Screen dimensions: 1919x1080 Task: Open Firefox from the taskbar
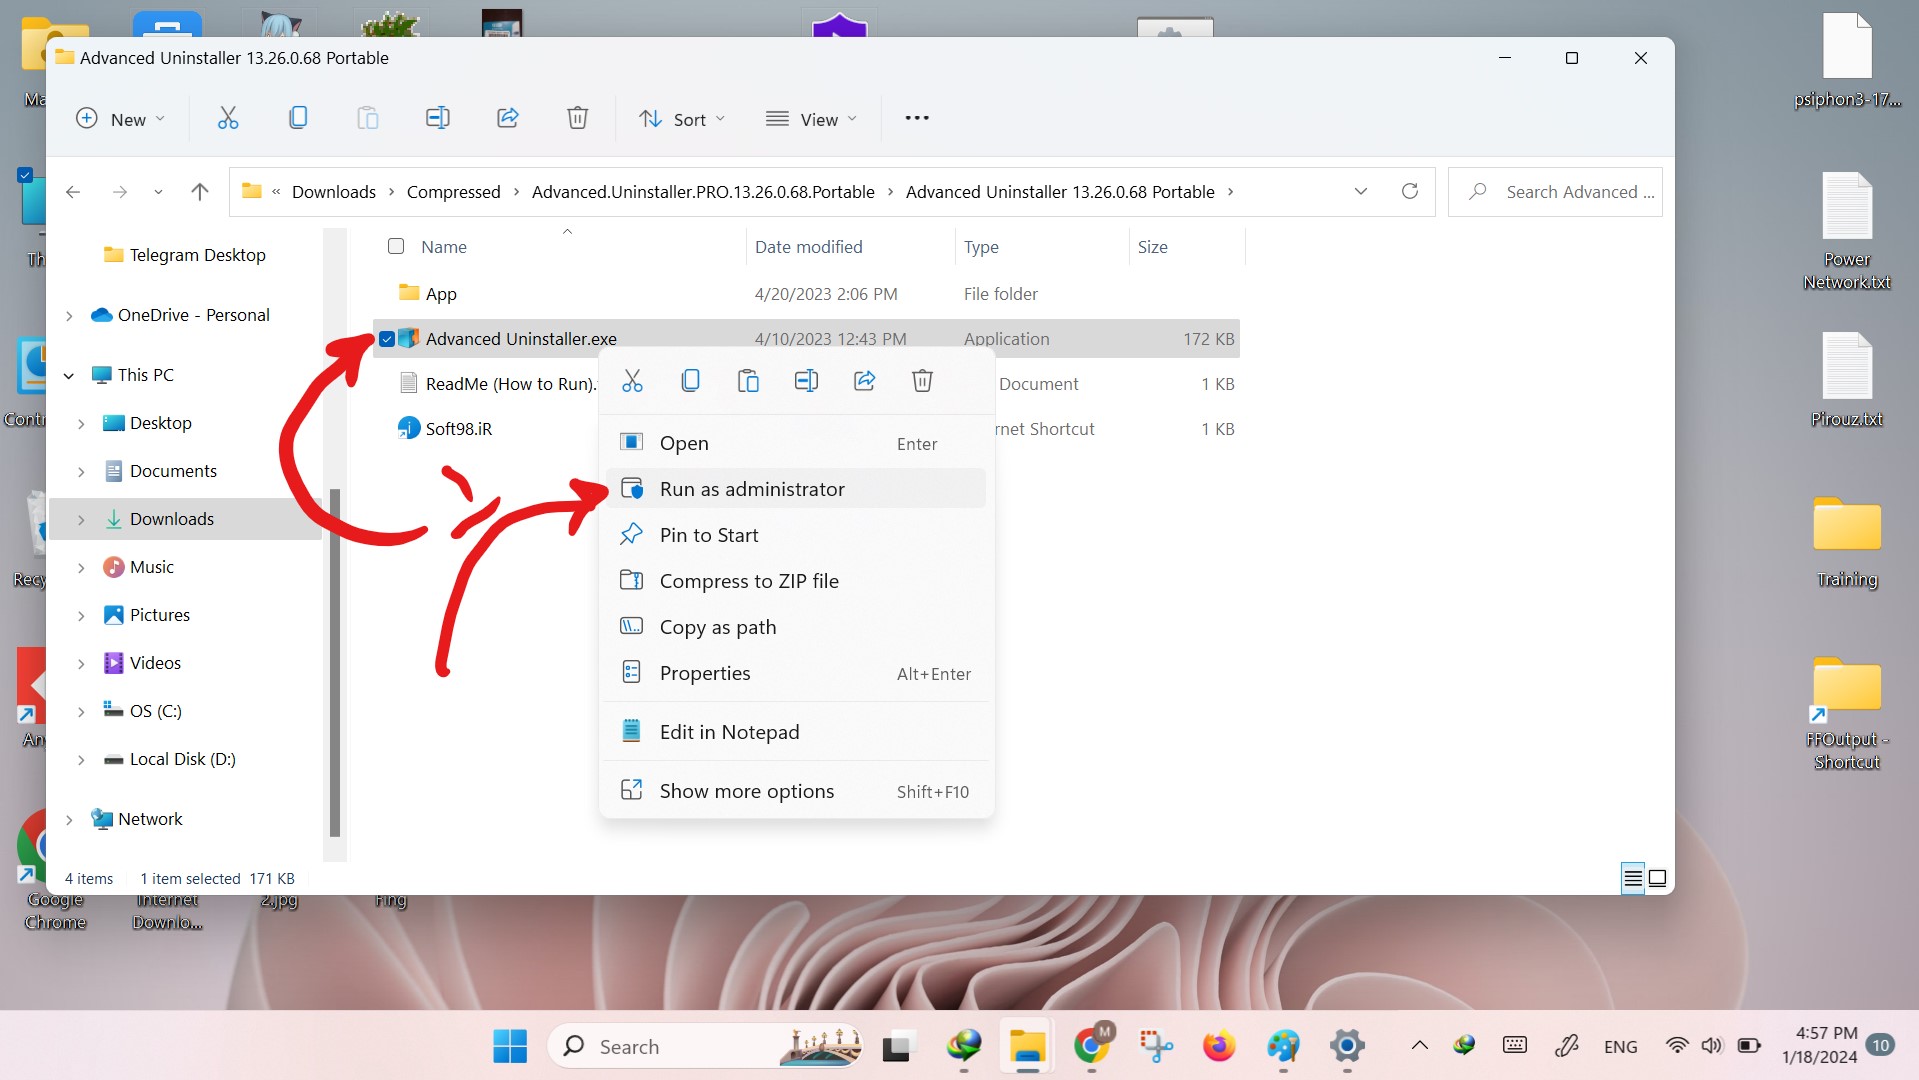[1218, 1046]
